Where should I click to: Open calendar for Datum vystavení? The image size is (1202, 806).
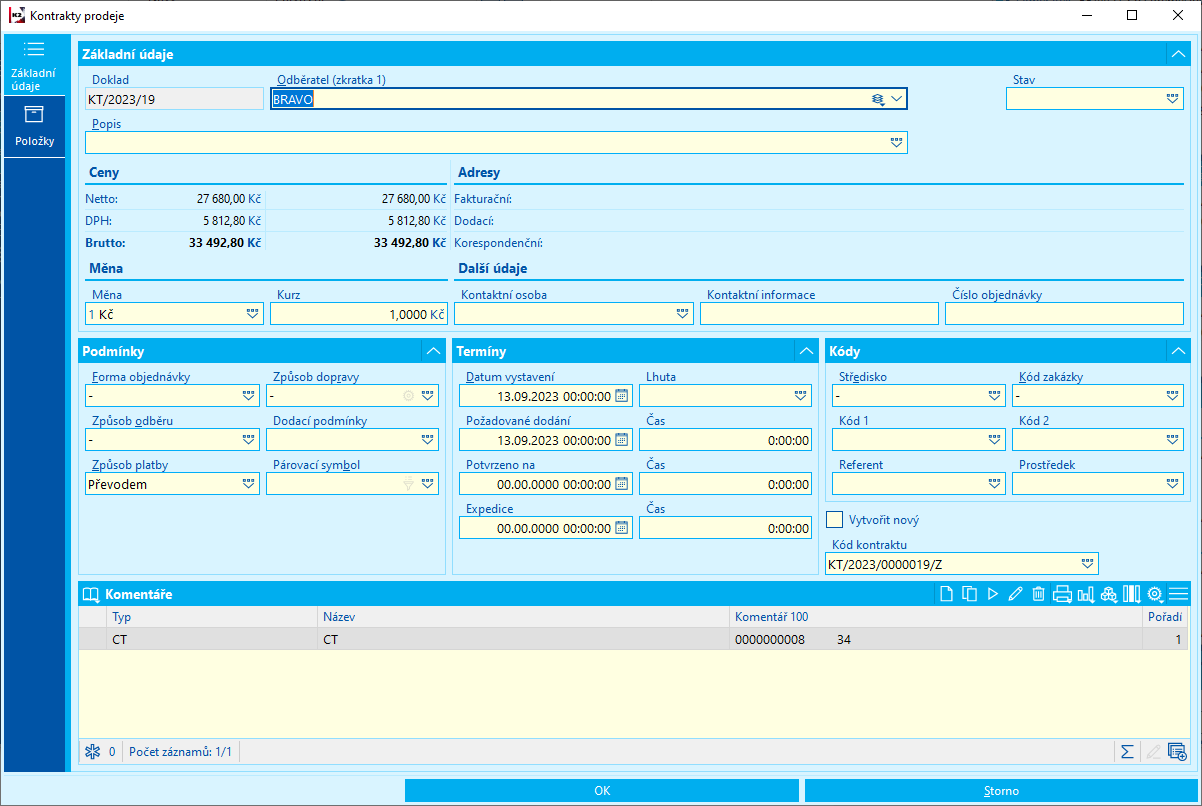(x=621, y=396)
